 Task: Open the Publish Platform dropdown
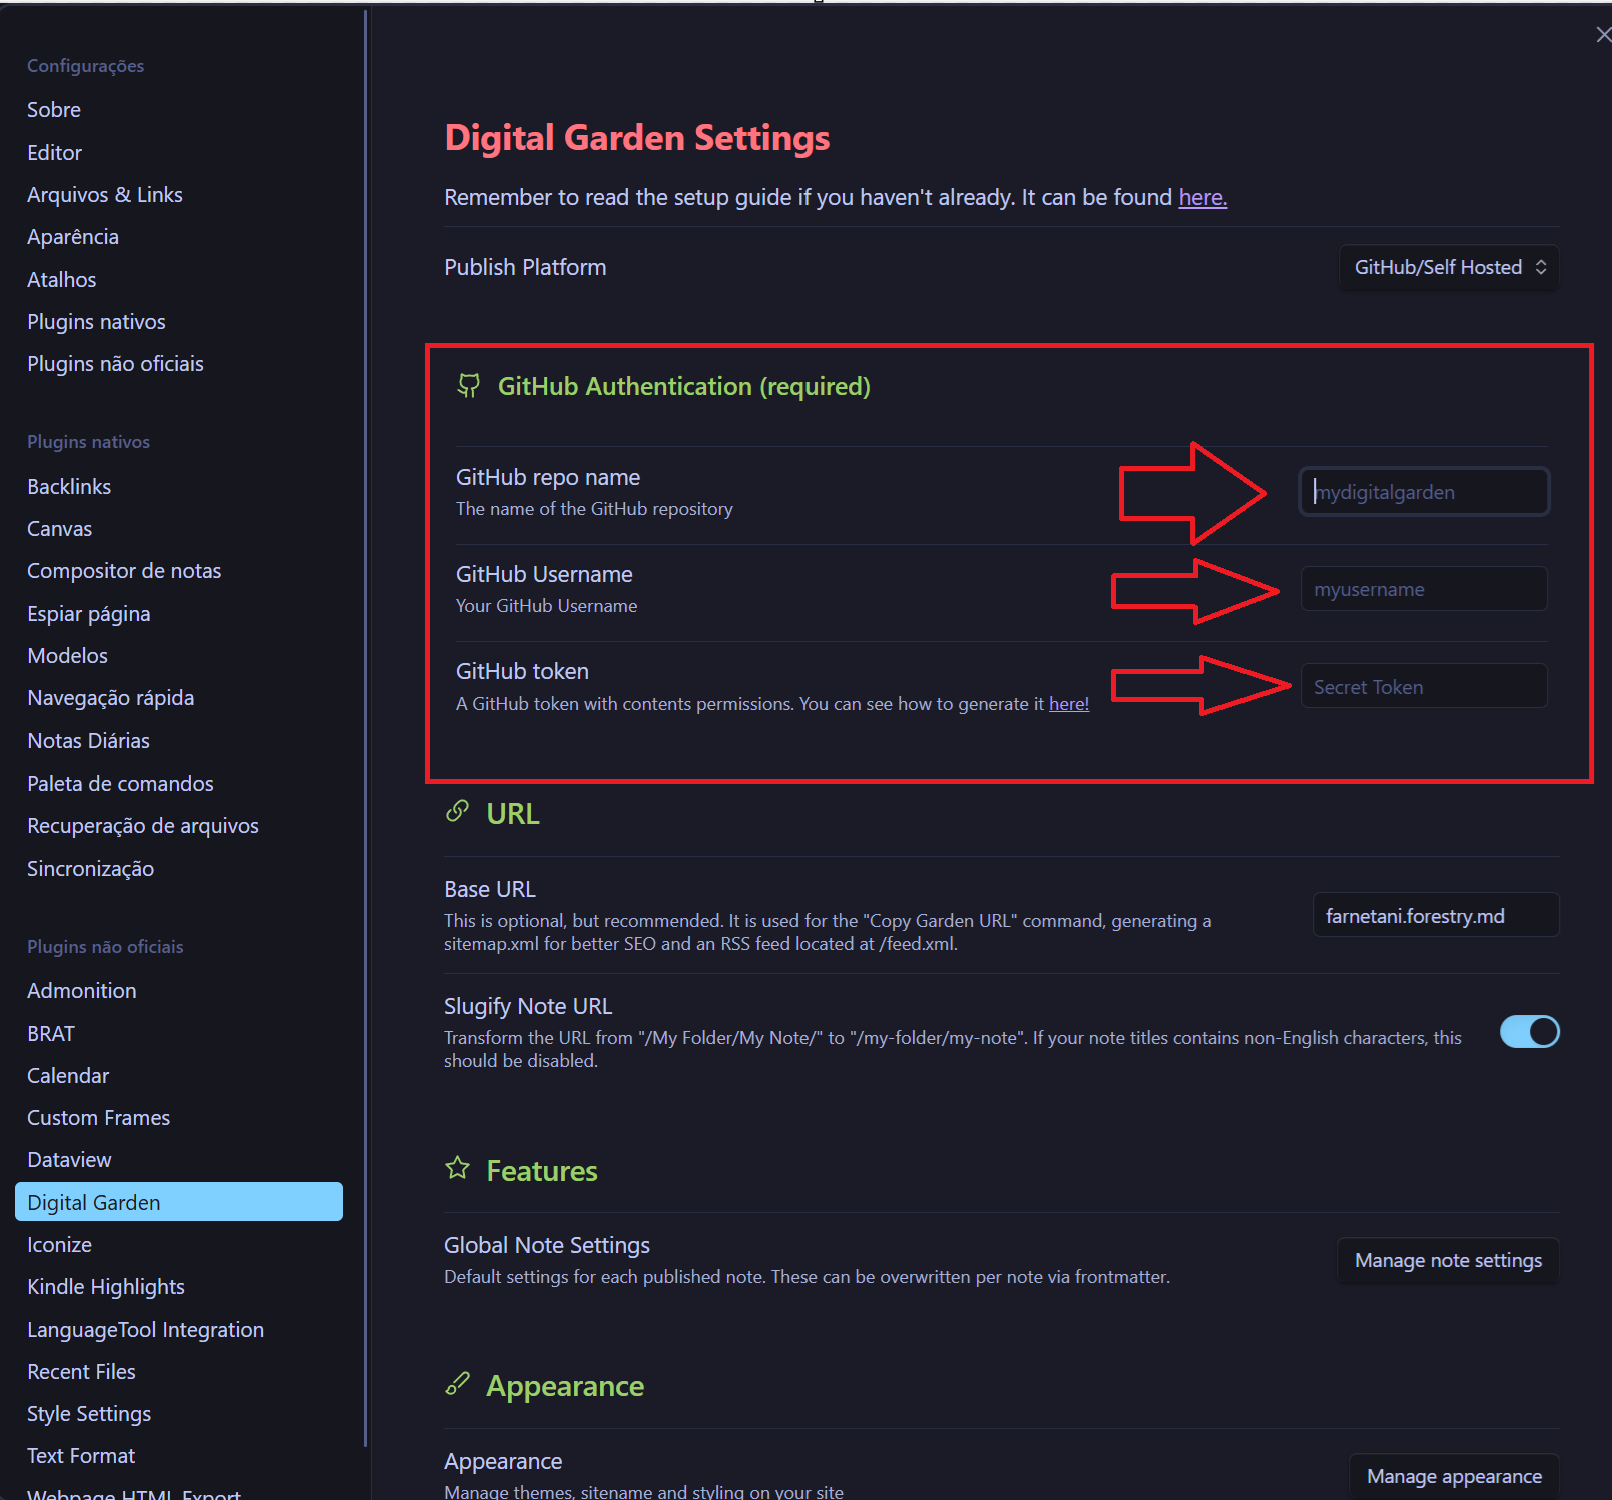1448,268
